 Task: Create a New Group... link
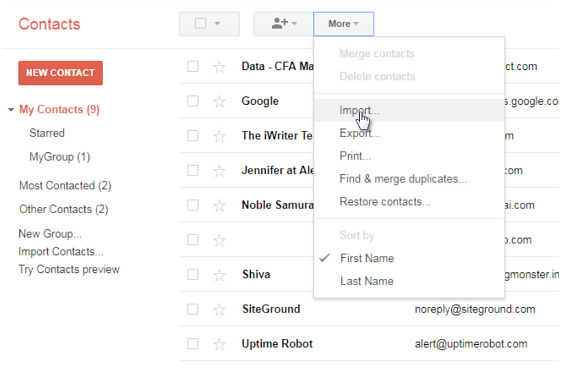click(50, 234)
